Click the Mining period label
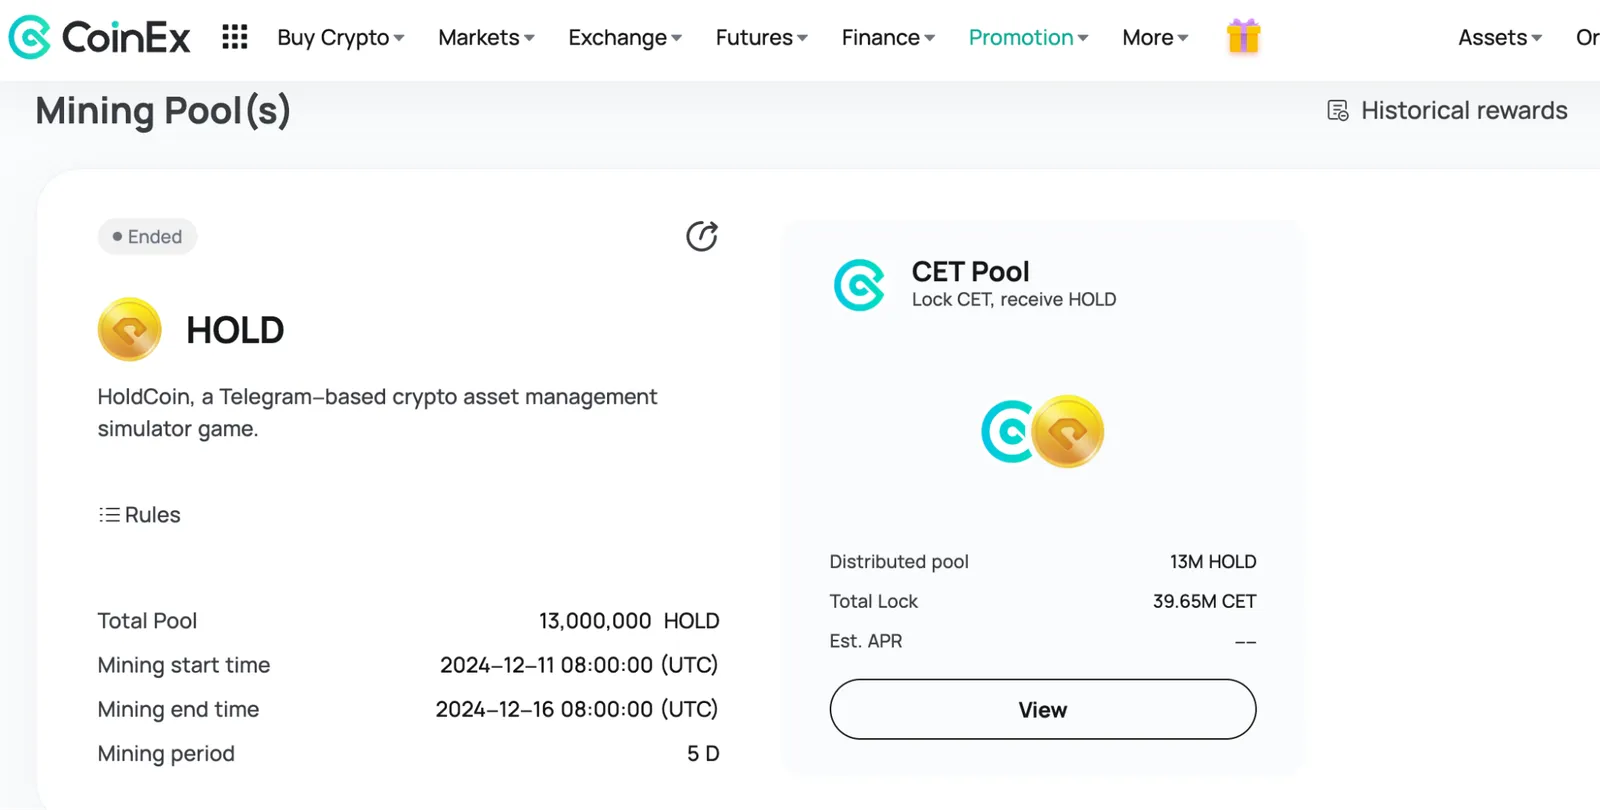The width and height of the screenshot is (1600, 810). tap(166, 754)
